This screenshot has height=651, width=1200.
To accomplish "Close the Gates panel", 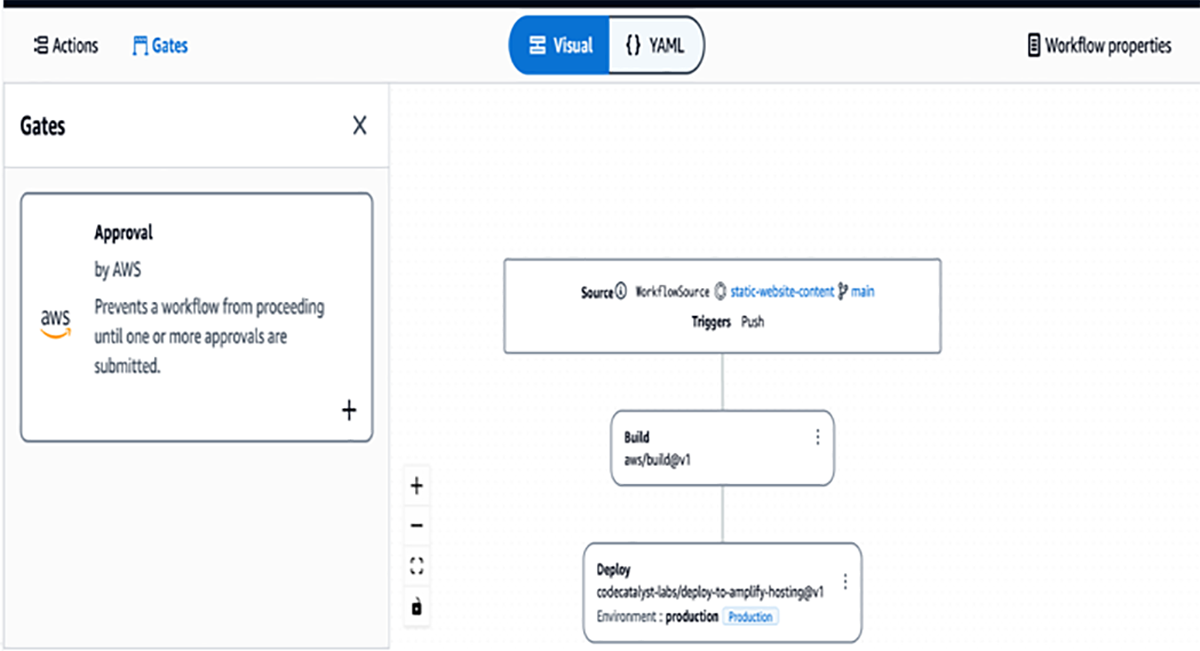I will click(360, 126).
